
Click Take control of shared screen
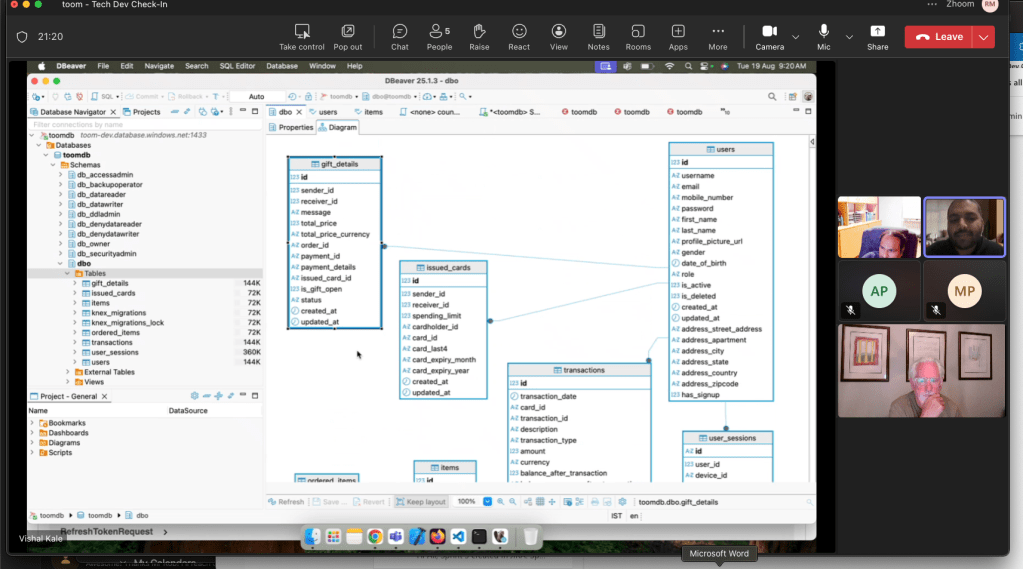[x=301, y=37]
